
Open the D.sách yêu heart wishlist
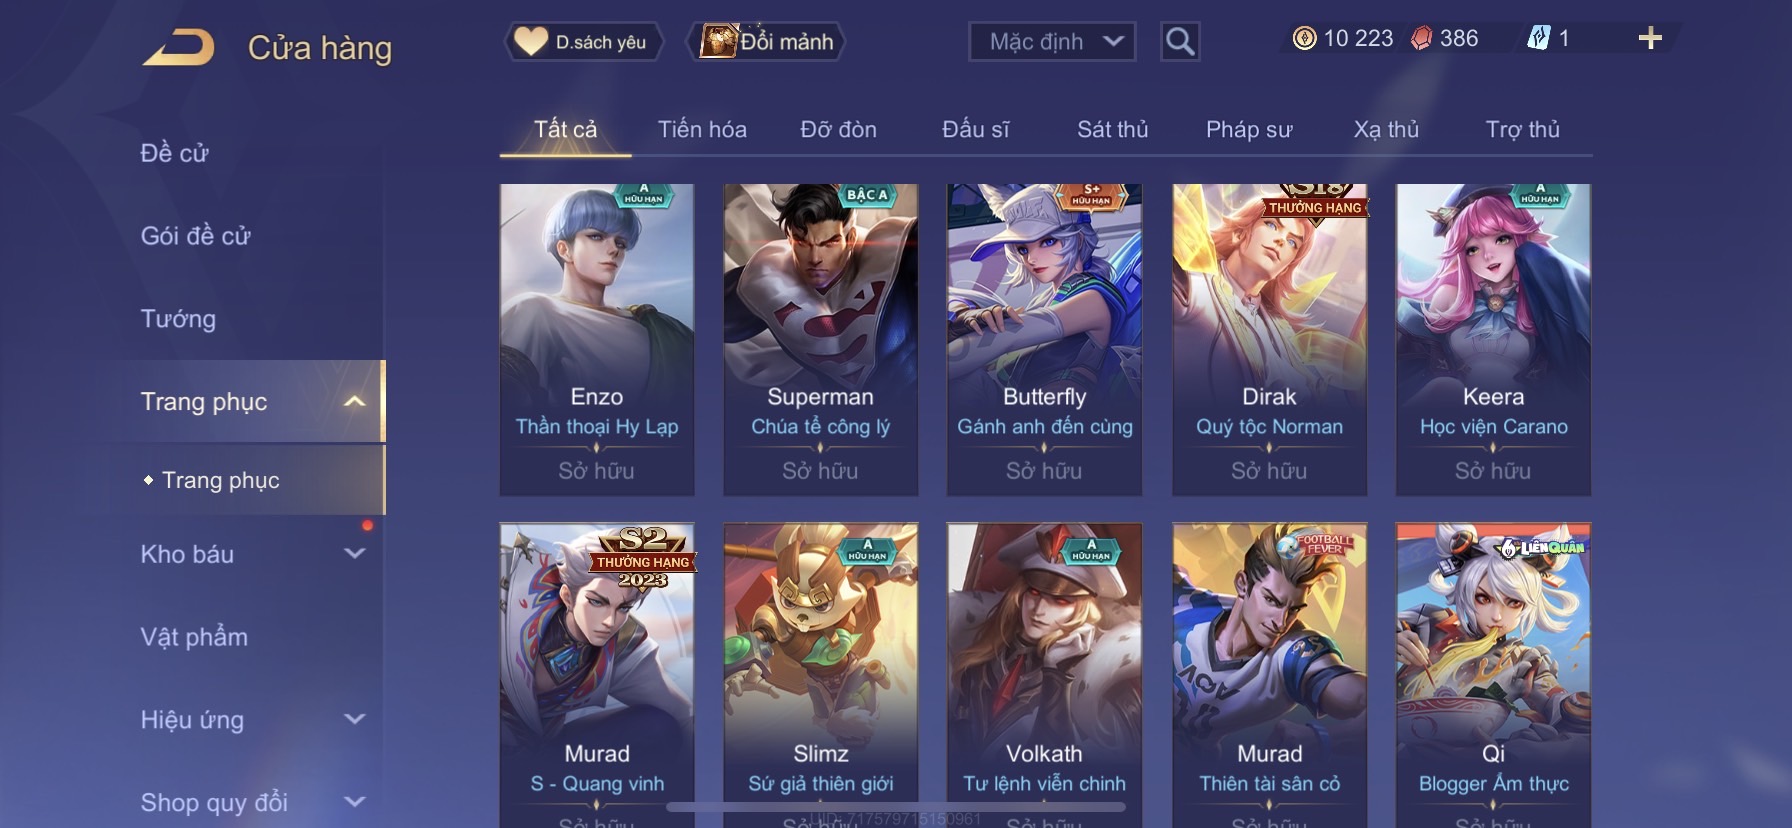tap(583, 42)
